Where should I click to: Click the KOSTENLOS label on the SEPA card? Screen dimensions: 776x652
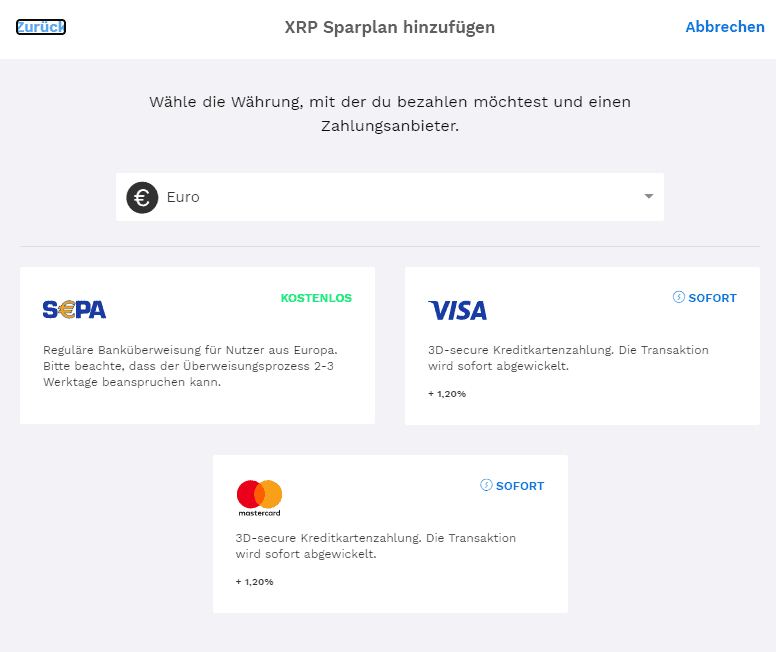pyautogui.click(x=316, y=298)
